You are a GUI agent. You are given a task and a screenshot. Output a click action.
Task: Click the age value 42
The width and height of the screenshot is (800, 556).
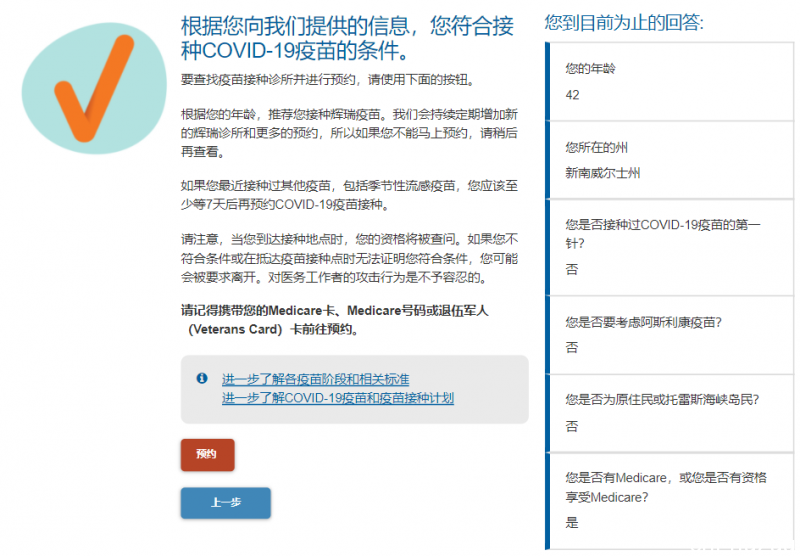pyautogui.click(x=572, y=95)
